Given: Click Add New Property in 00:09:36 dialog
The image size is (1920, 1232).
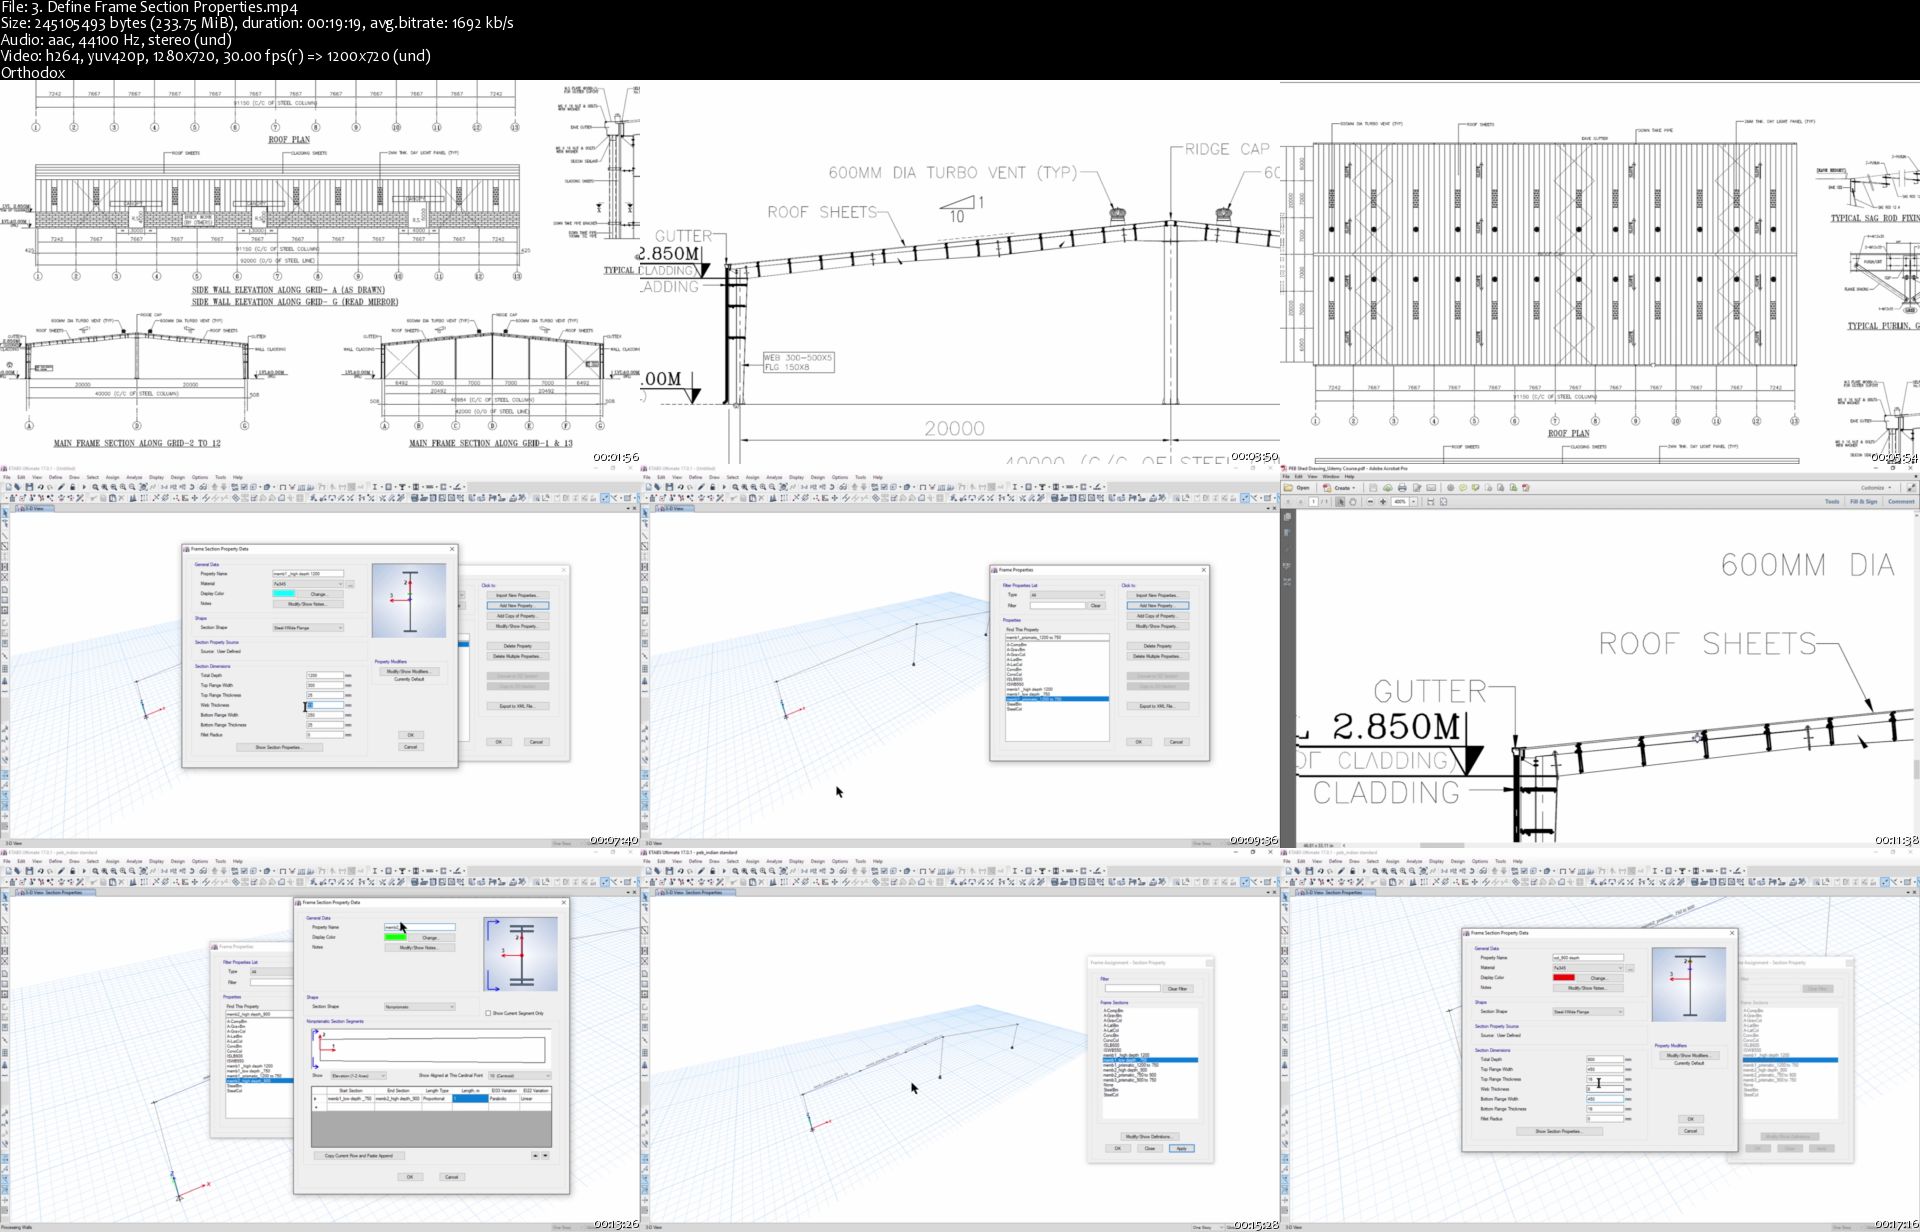Looking at the screenshot, I should 1158,605.
